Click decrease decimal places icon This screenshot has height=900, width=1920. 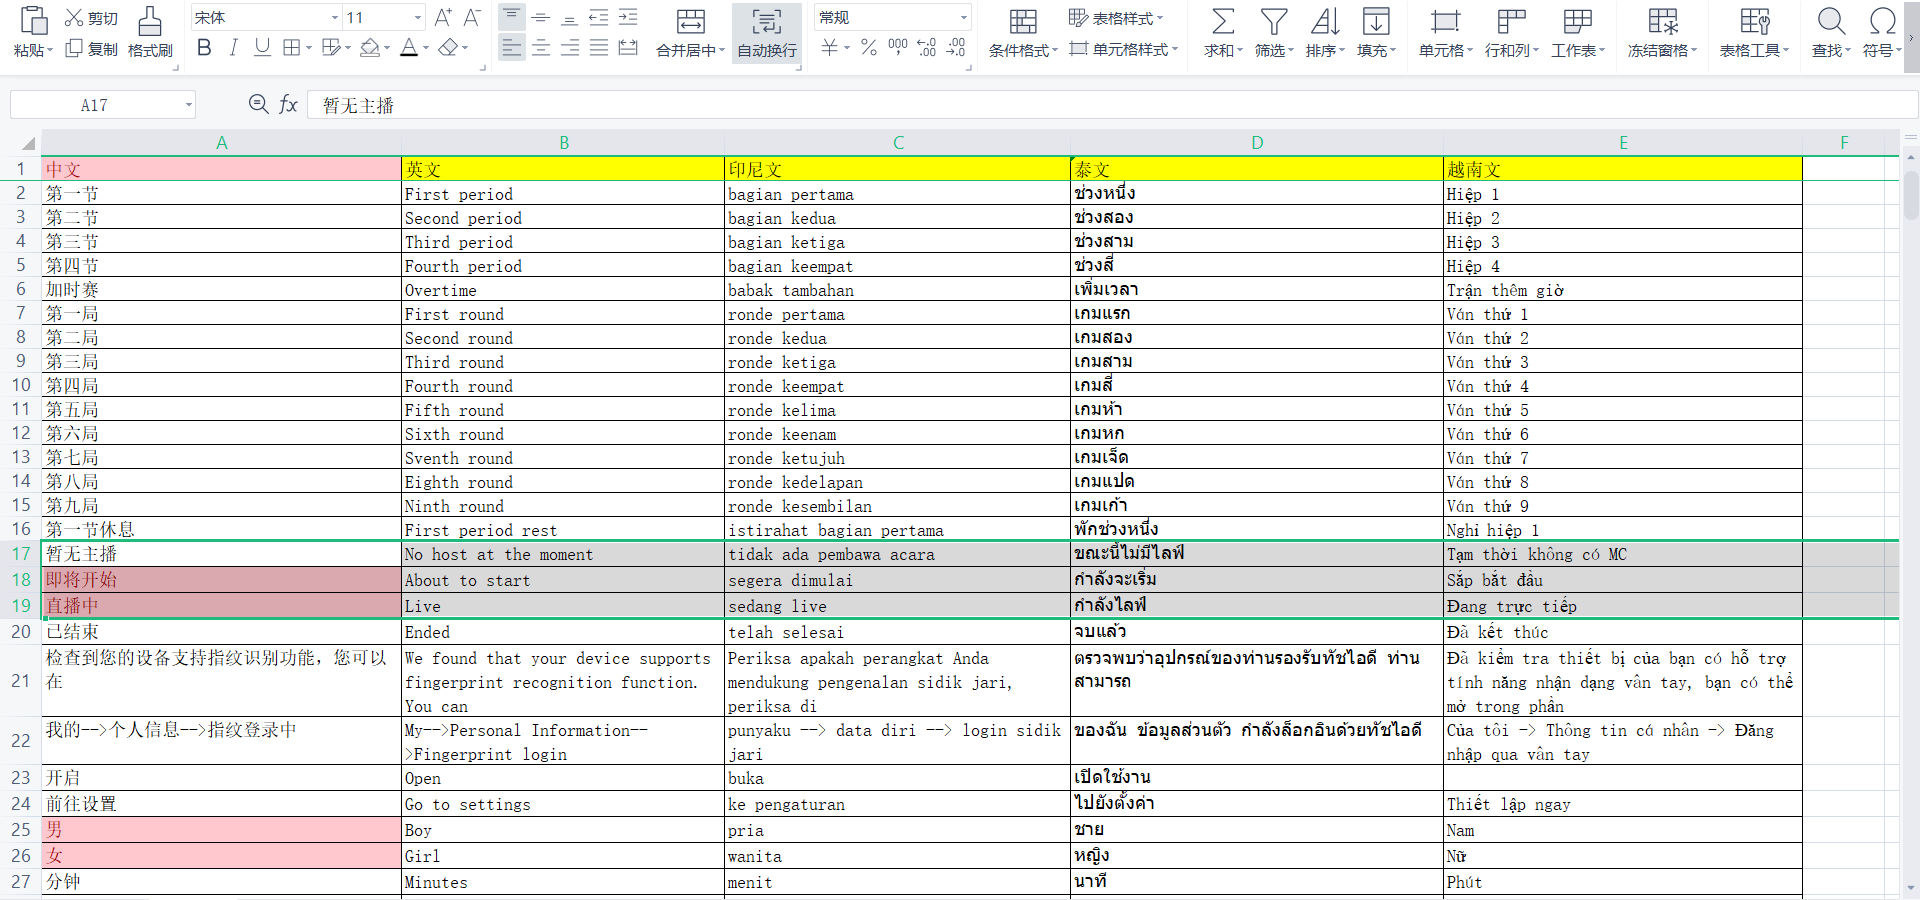pyautogui.click(x=956, y=47)
